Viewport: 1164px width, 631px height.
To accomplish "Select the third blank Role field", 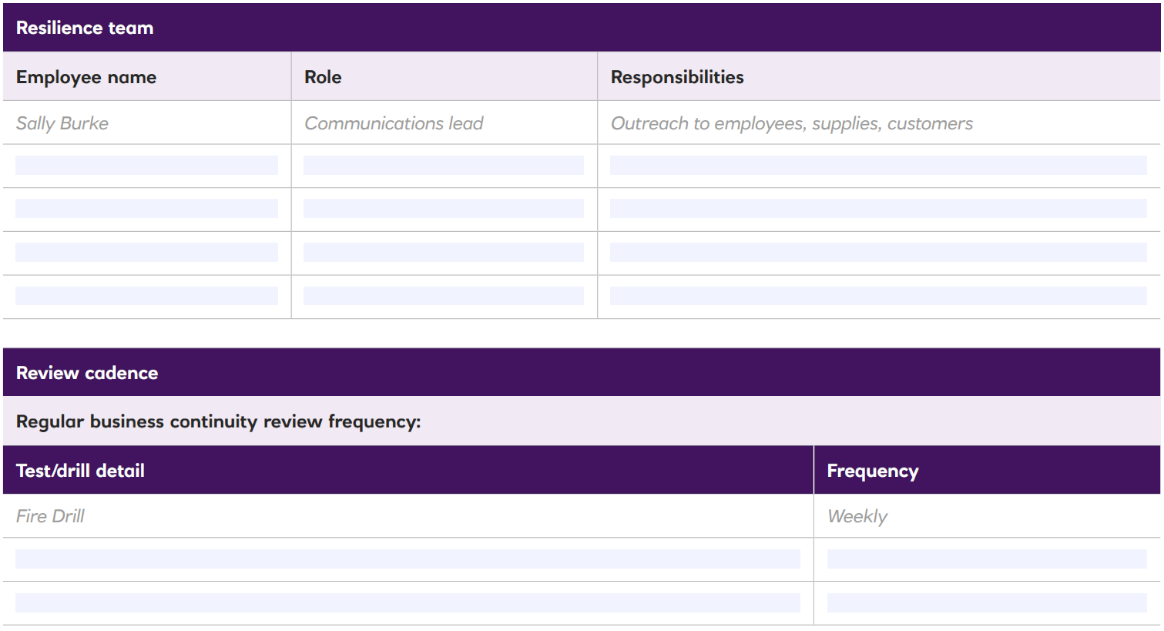I will (443, 253).
